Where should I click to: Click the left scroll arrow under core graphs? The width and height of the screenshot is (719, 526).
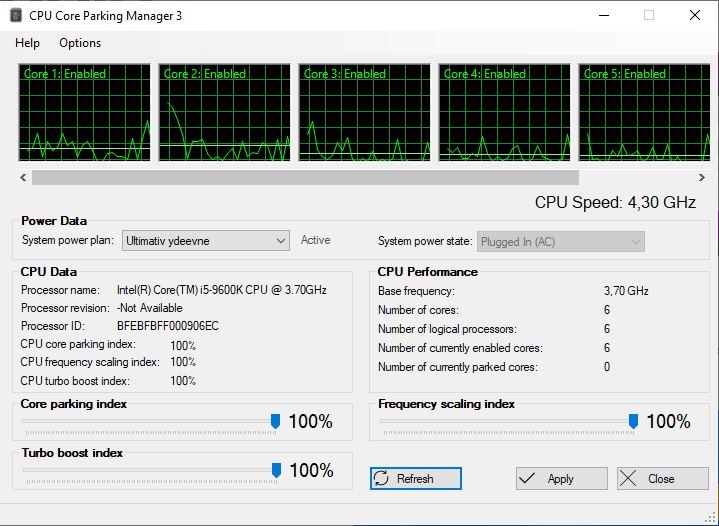coord(23,177)
